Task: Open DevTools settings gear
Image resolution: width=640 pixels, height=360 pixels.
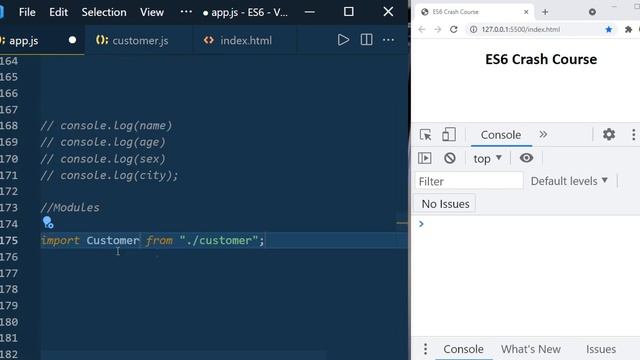Action: point(609,134)
